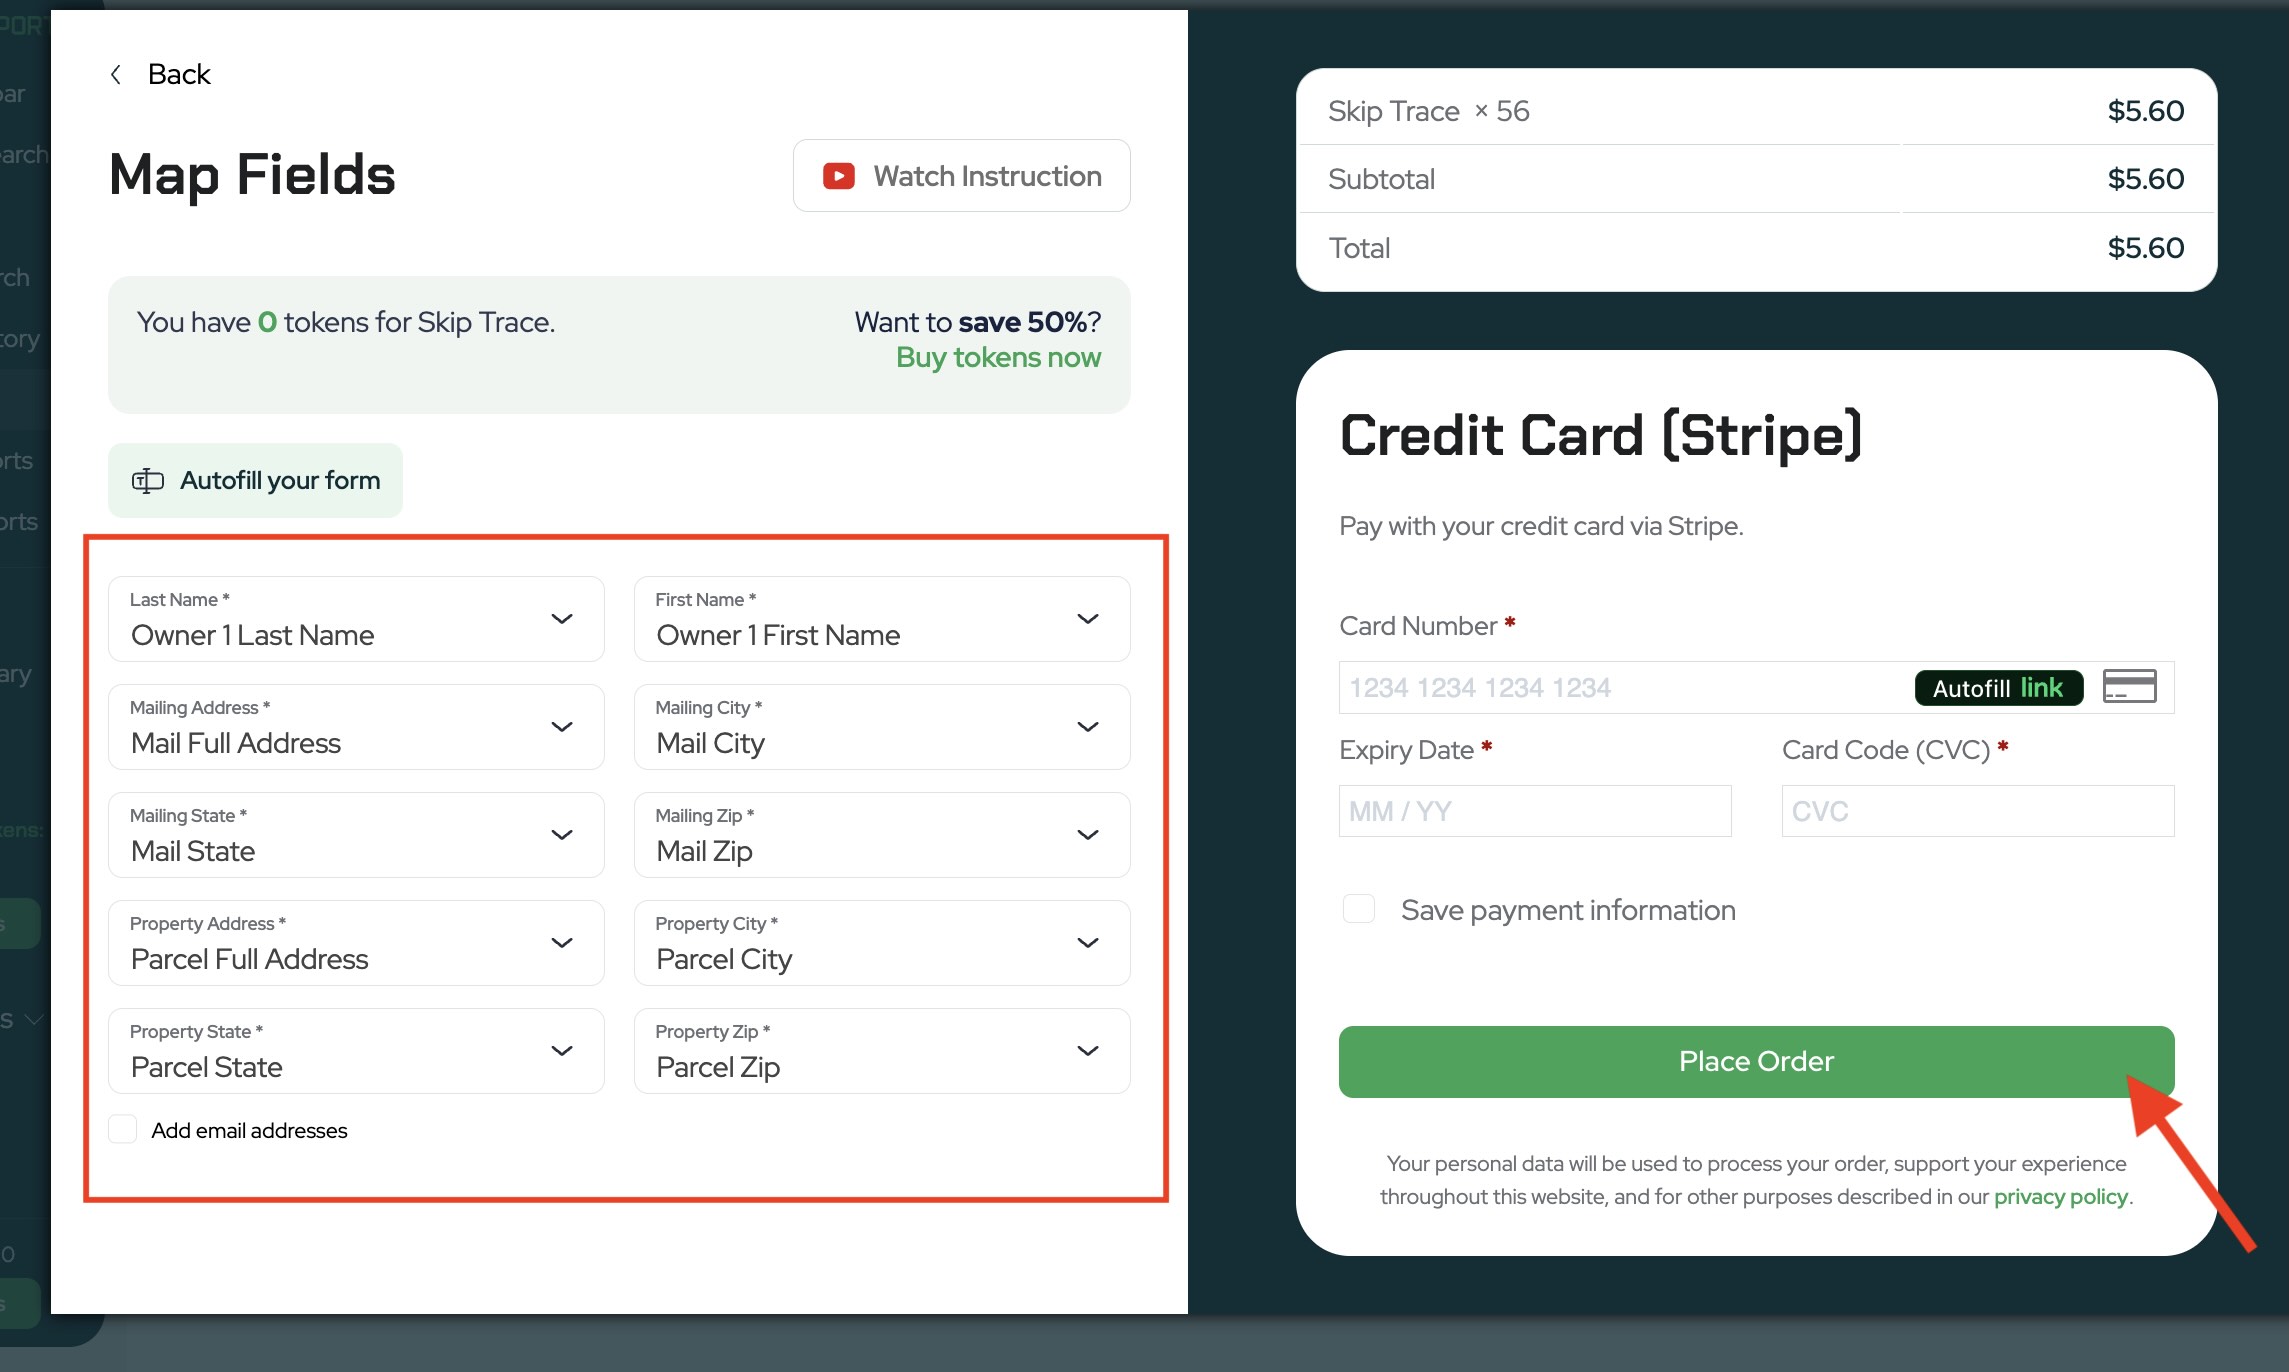Open the privacy policy link
The height and width of the screenshot is (1372, 2289).
(2060, 1197)
